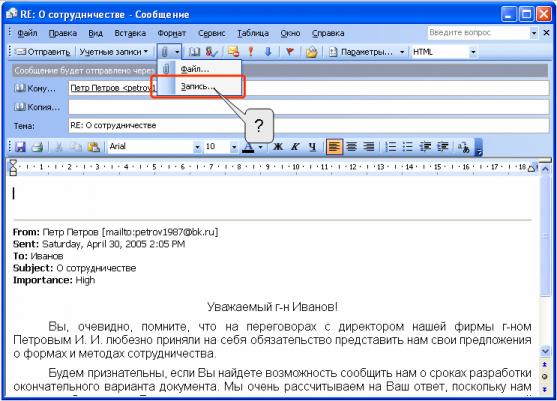Open the Файл menu
The width and height of the screenshot is (557, 401).
[27, 33]
